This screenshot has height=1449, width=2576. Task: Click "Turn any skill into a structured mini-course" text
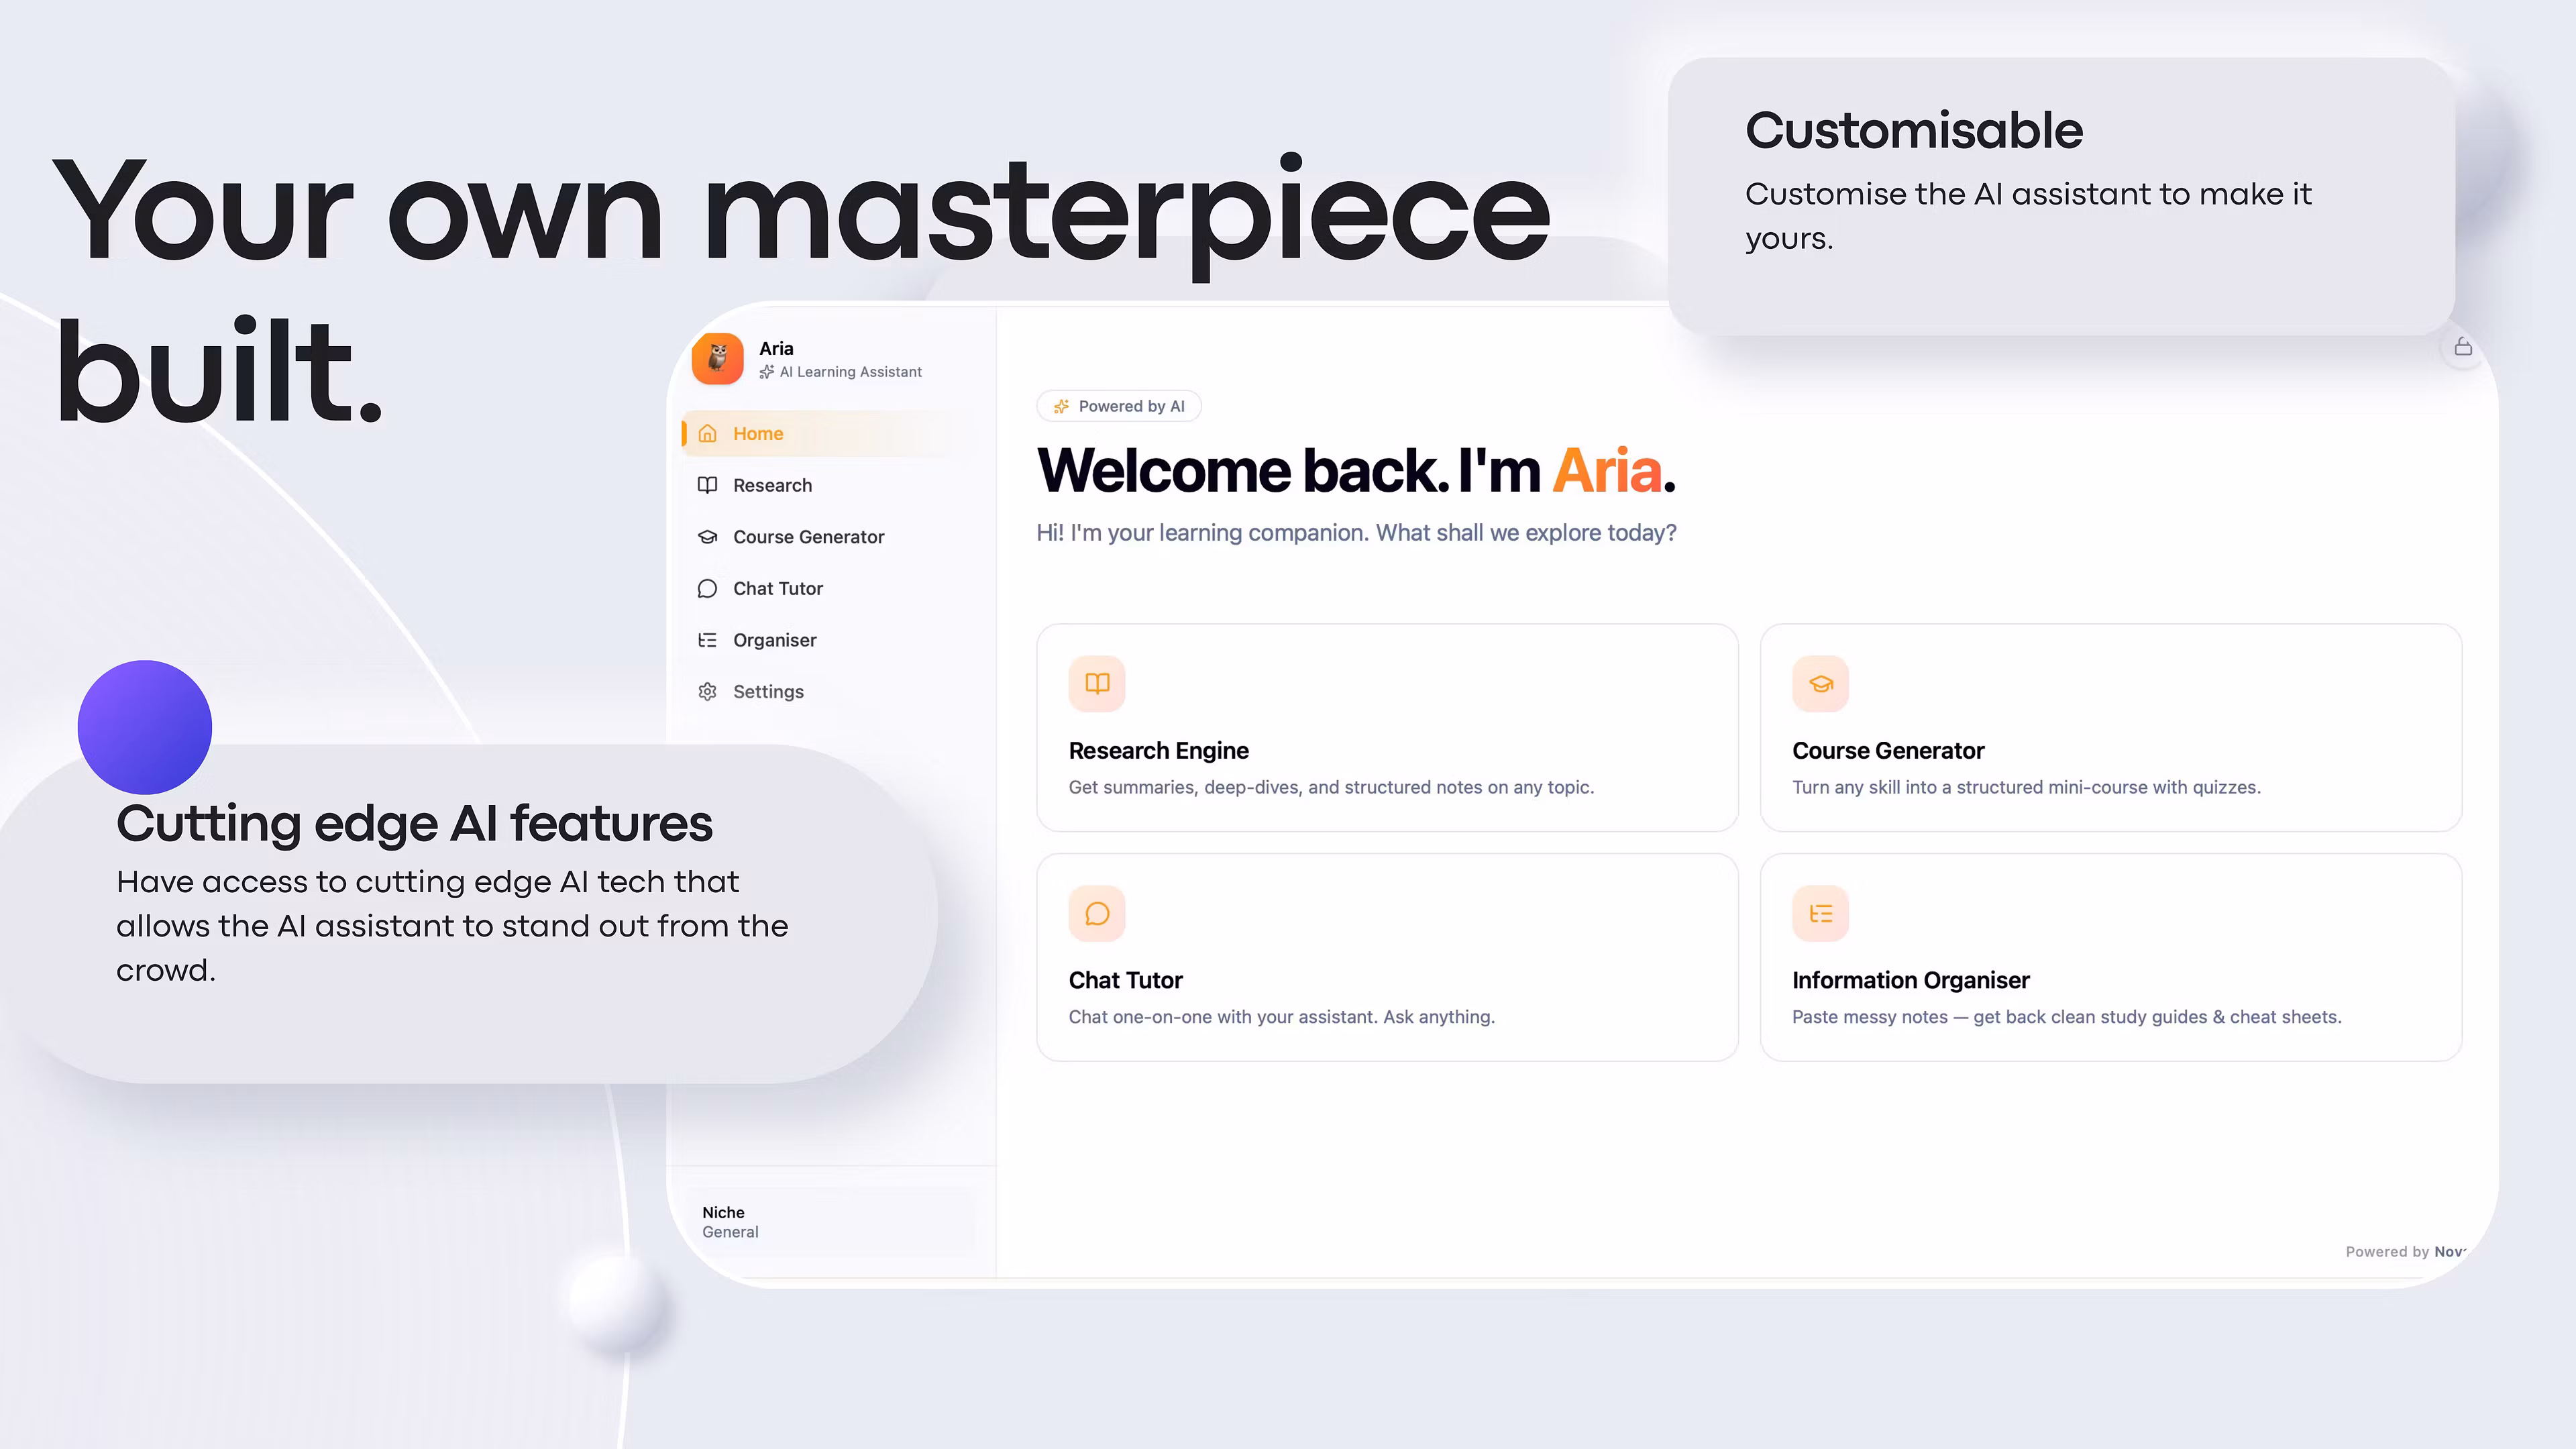2026,788
